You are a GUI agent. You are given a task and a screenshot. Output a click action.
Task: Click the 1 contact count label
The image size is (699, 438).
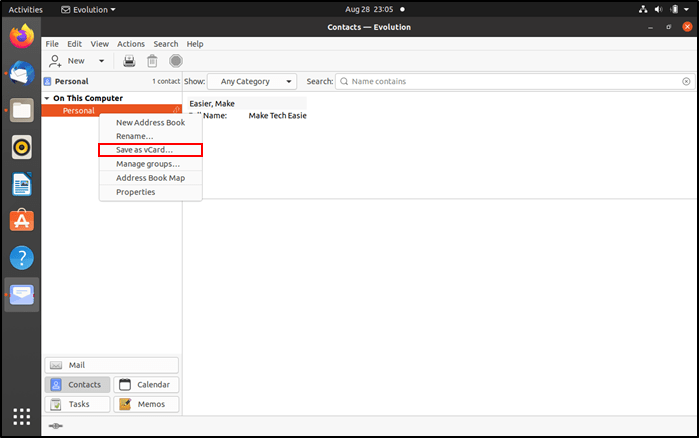(166, 82)
